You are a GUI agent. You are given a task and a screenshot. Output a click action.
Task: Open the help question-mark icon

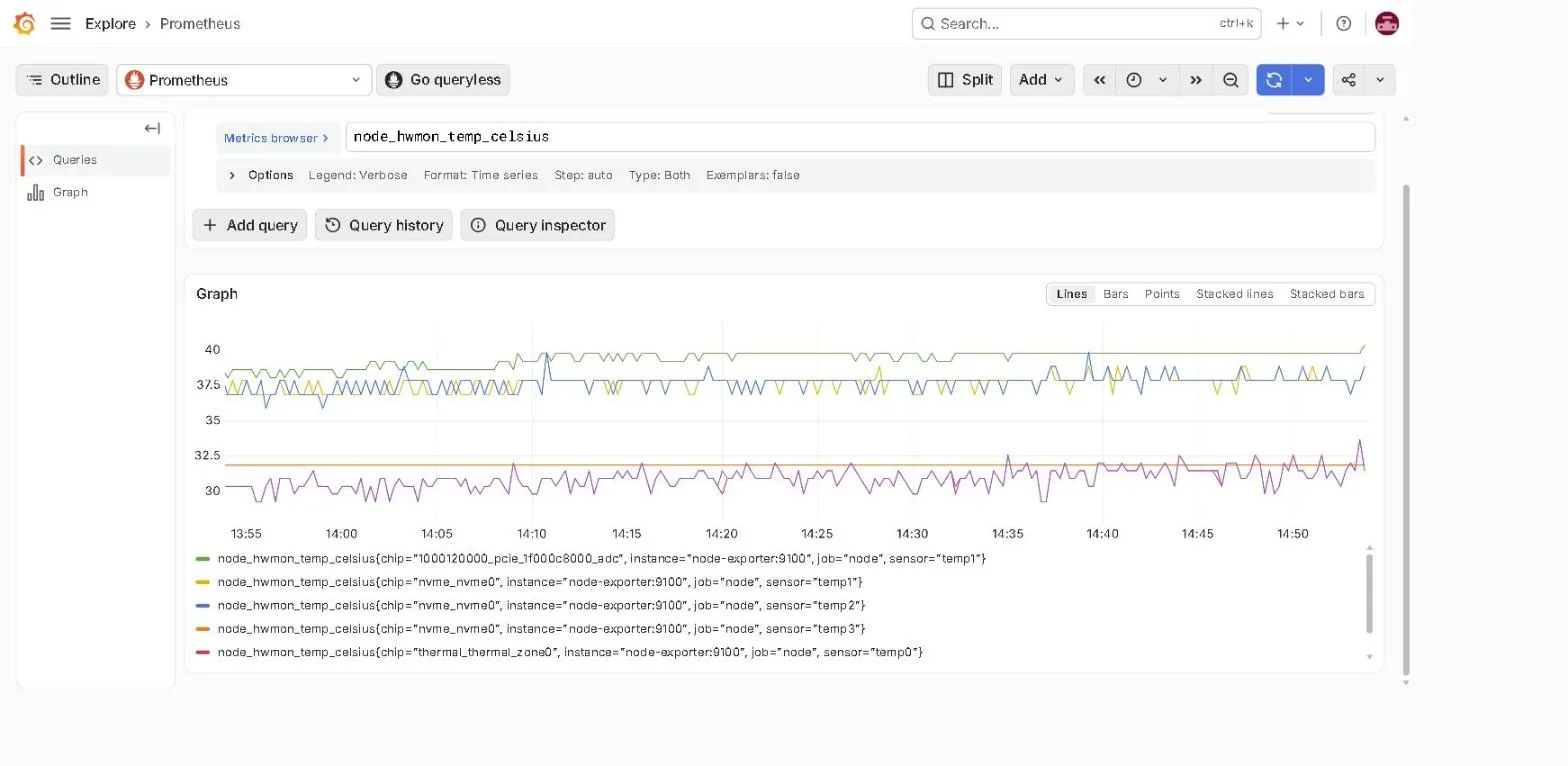pyautogui.click(x=1344, y=23)
